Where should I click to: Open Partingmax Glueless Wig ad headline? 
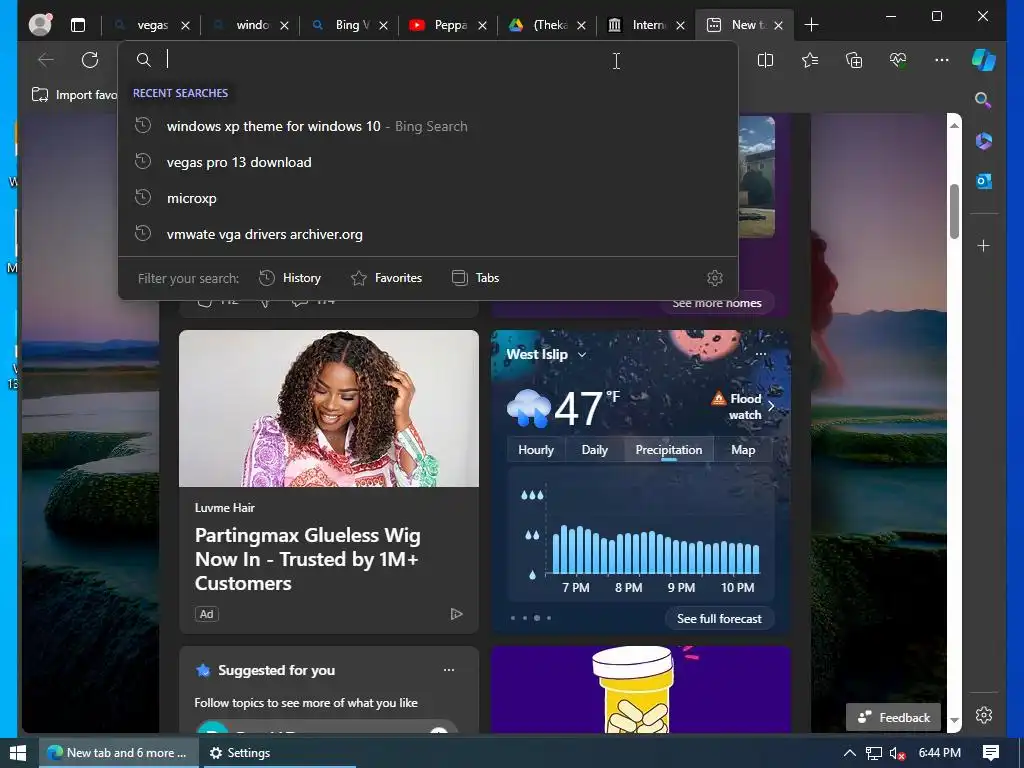pos(308,559)
